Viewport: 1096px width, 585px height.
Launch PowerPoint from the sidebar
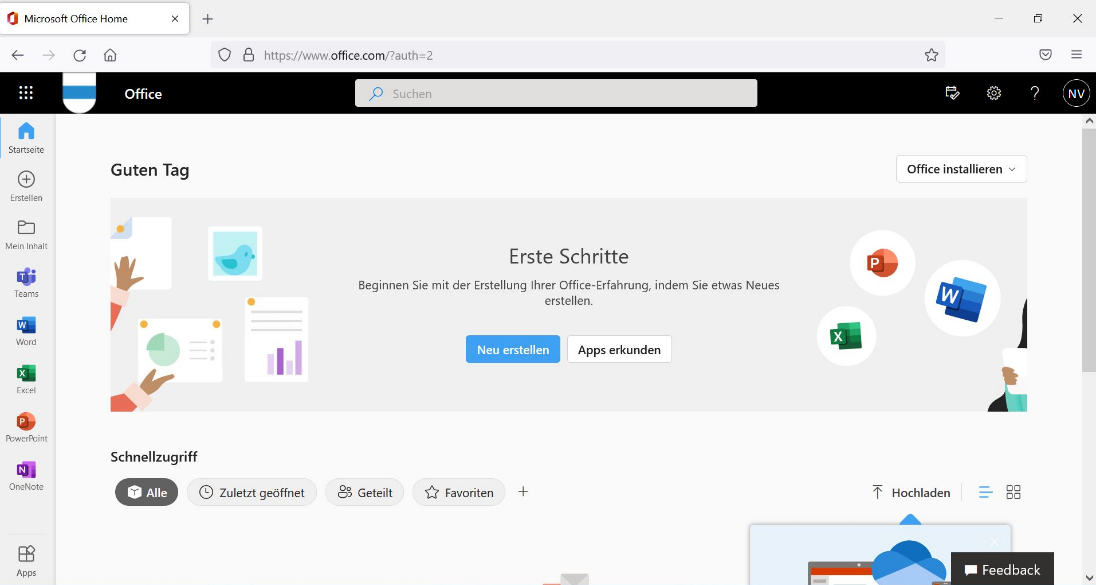click(x=26, y=427)
